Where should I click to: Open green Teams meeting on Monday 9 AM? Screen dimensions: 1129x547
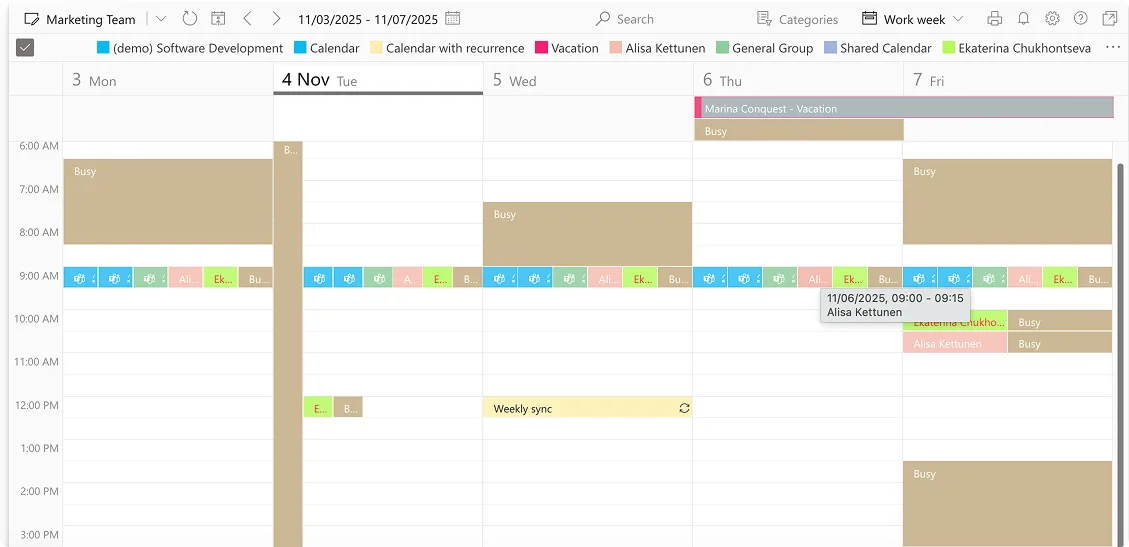(x=150, y=278)
